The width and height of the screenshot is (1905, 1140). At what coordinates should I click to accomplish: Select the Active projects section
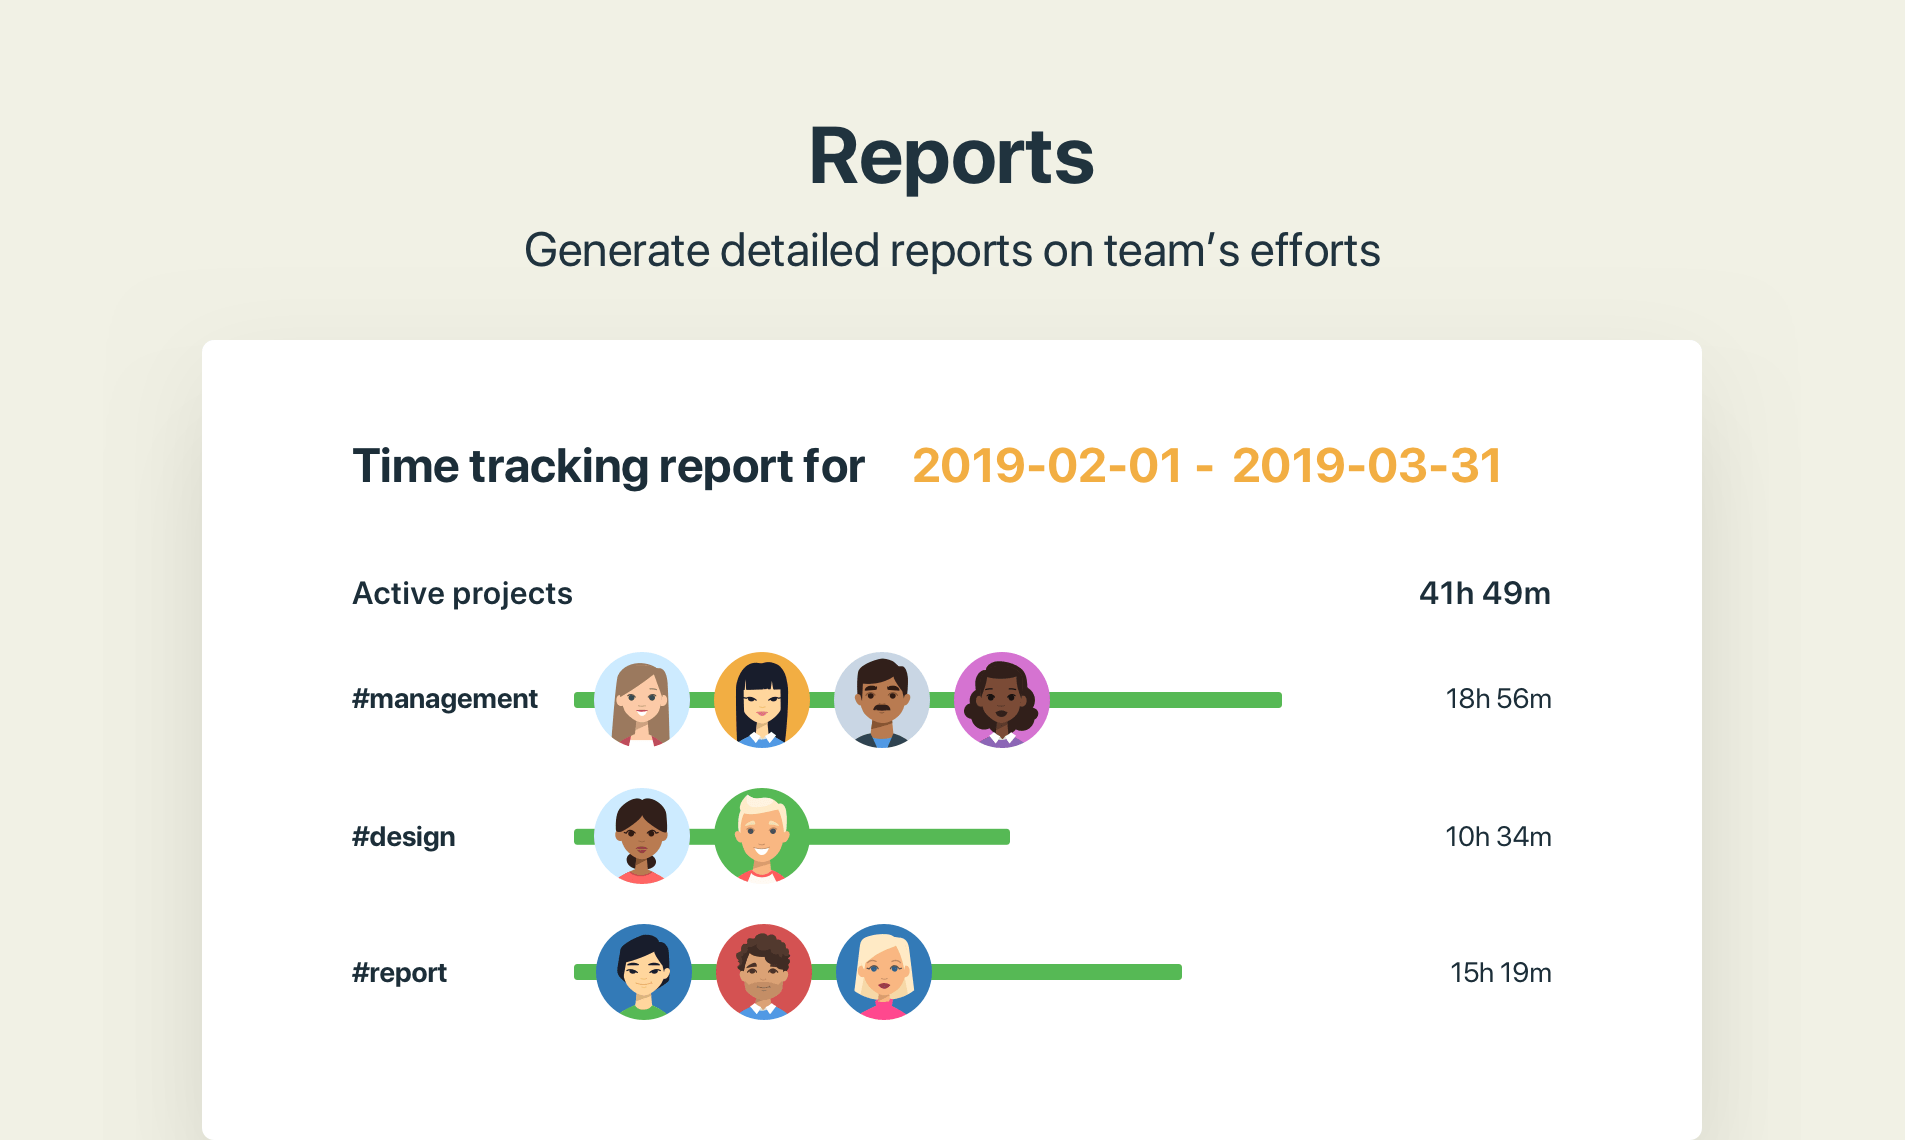coord(462,592)
